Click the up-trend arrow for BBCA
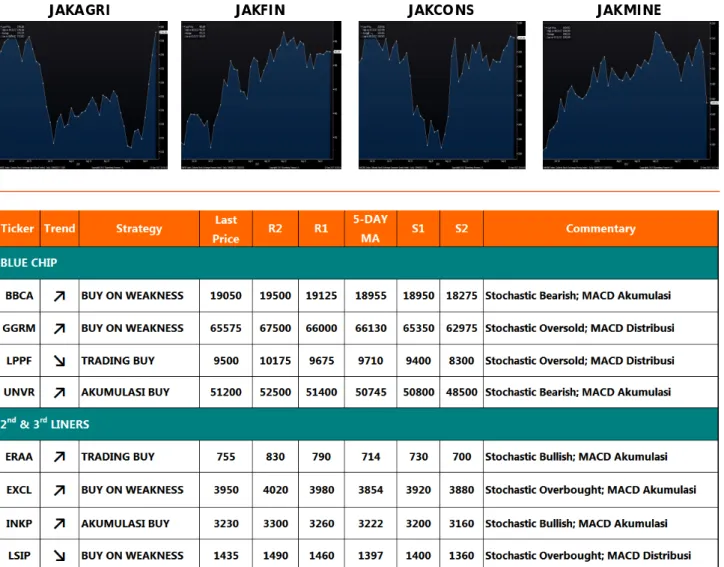Image resolution: width=724 pixels, height=567 pixels. [x=59, y=296]
